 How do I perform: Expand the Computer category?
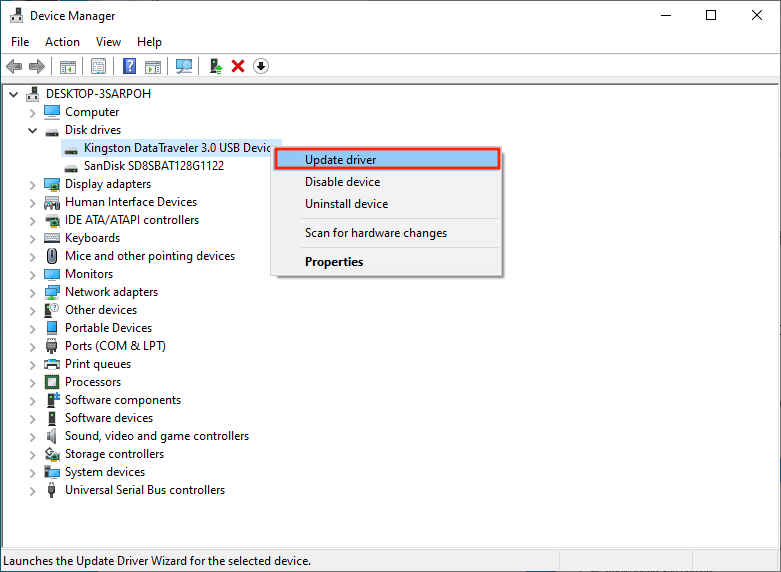click(x=33, y=113)
